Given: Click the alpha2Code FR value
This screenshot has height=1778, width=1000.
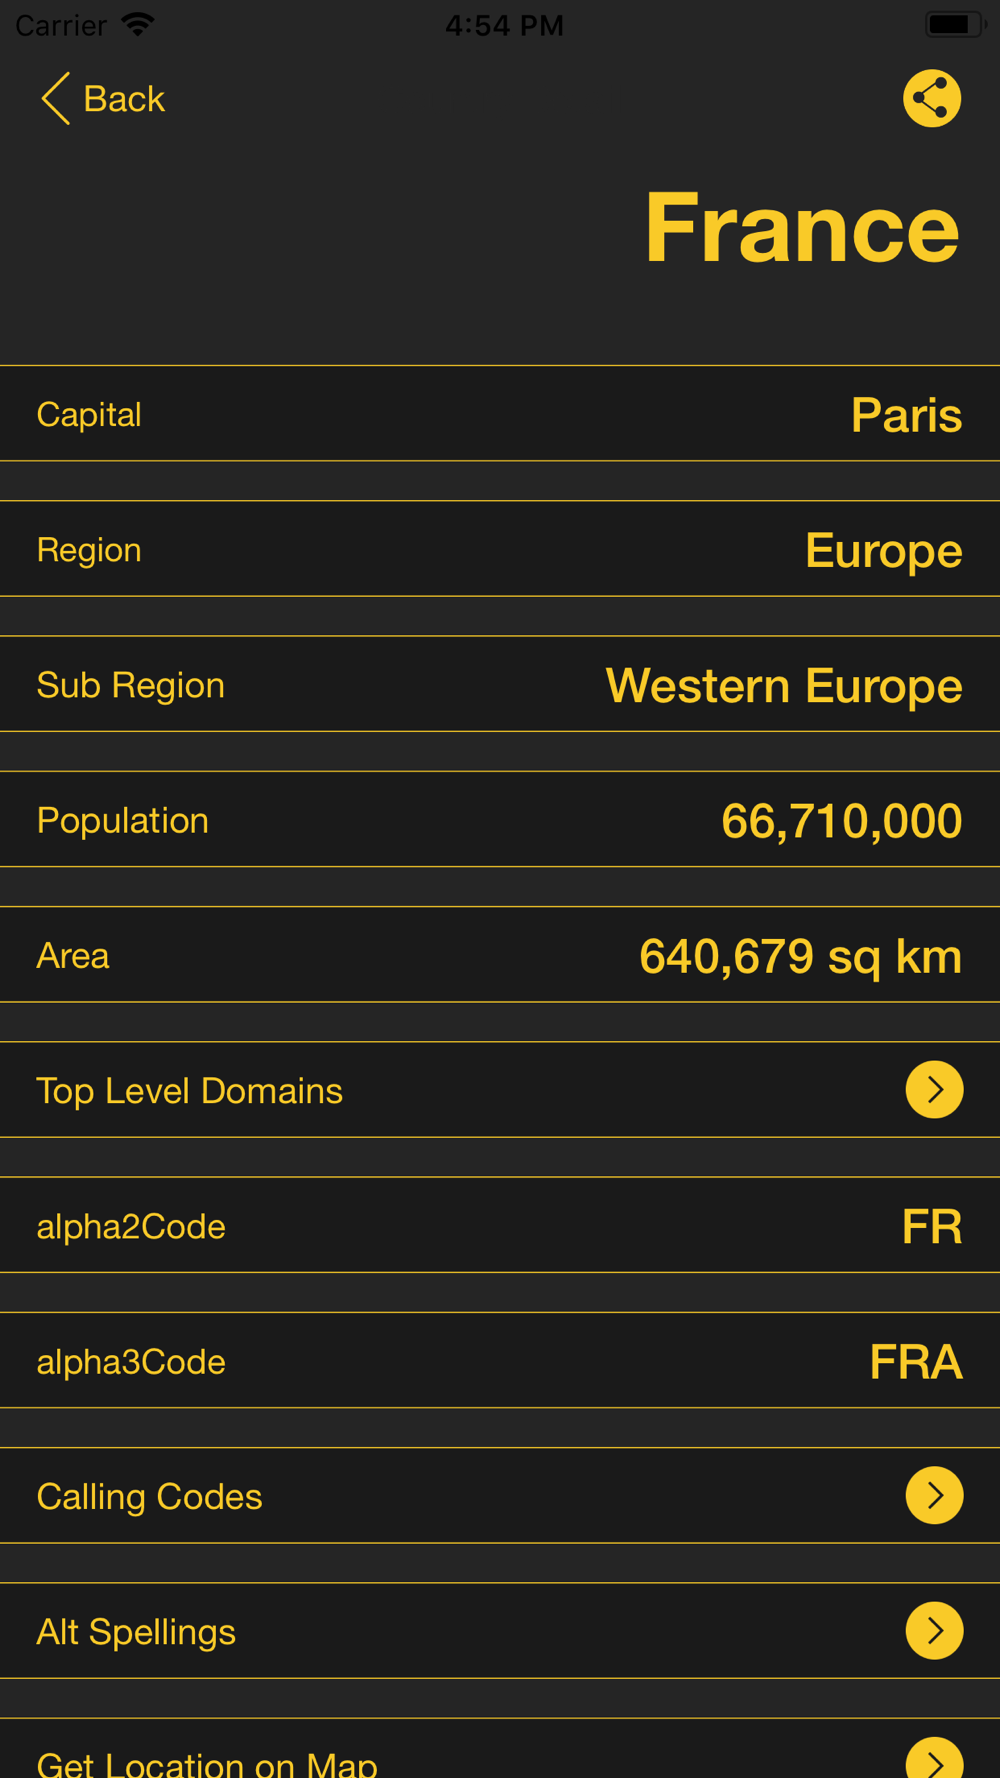Looking at the screenshot, I should tap(931, 1226).
